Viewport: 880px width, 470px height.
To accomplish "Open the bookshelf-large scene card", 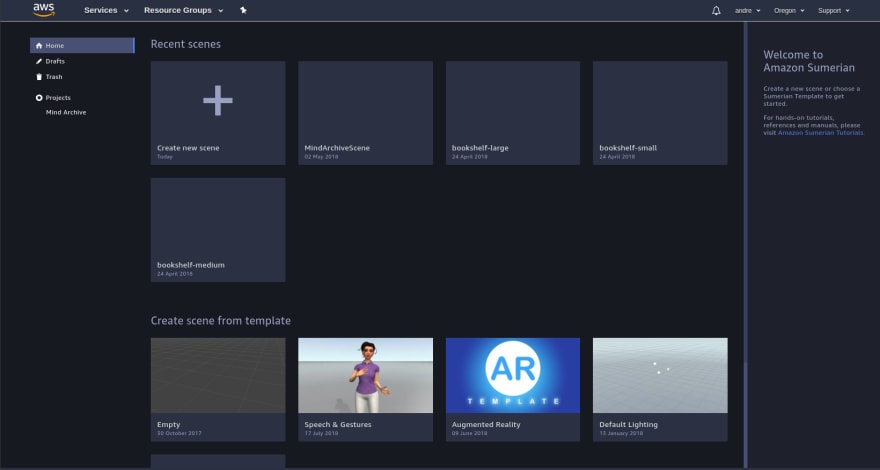I will [x=513, y=113].
